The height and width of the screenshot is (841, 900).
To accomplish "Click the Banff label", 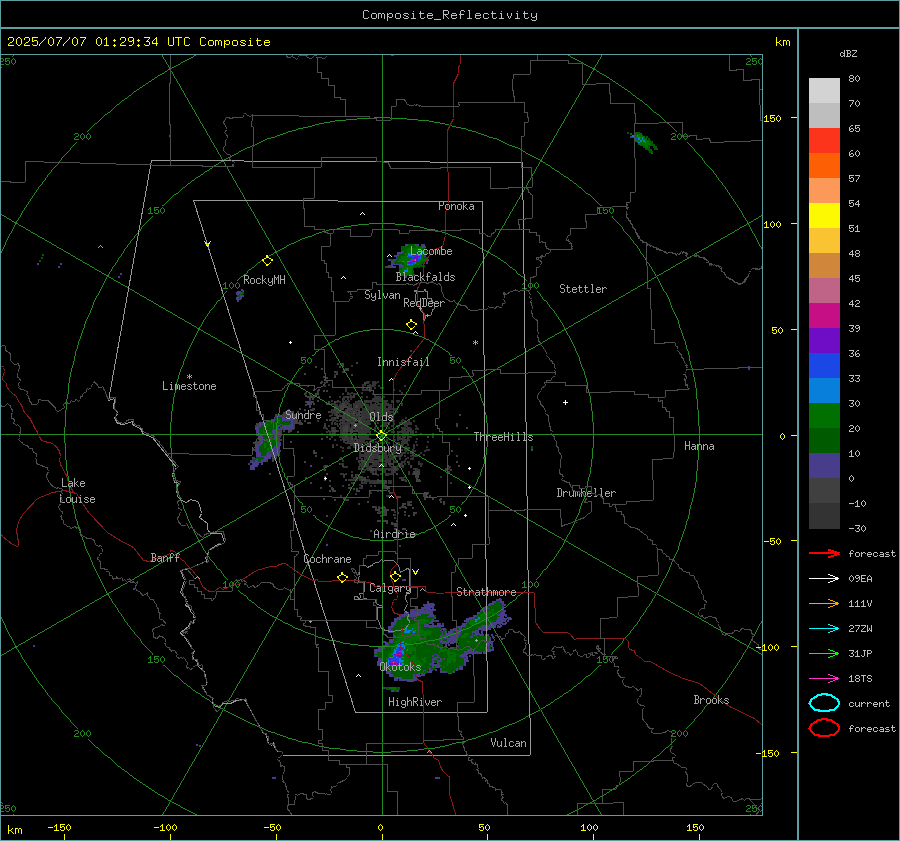I will (x=165, y=558).
